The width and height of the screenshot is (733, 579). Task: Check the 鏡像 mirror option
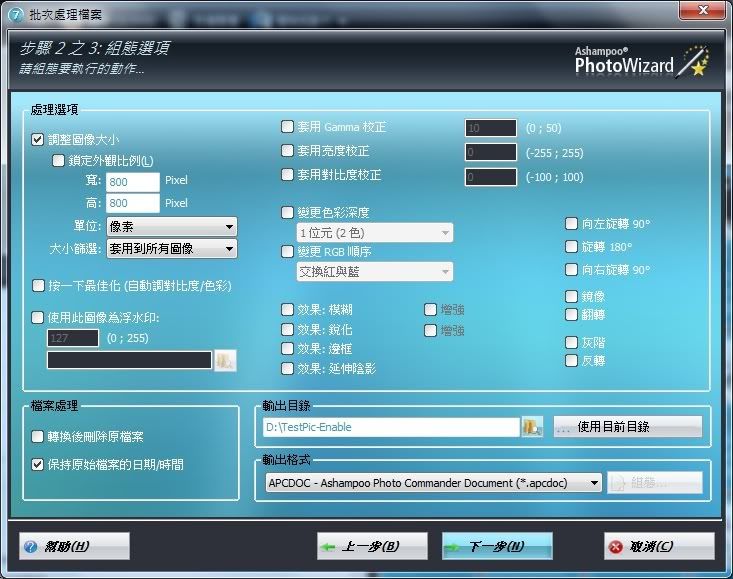pos(571,296)
